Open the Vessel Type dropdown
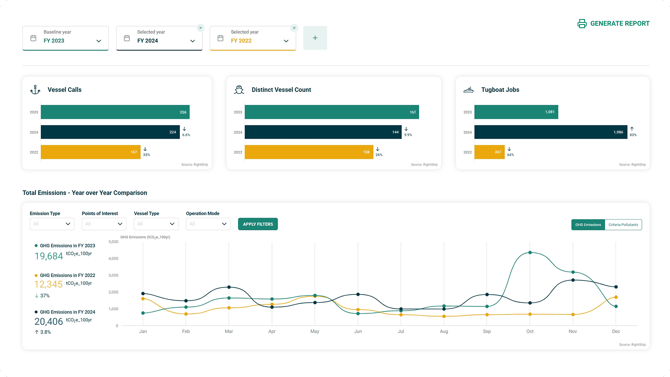670x377 pixels. click(x=156, y=224)
